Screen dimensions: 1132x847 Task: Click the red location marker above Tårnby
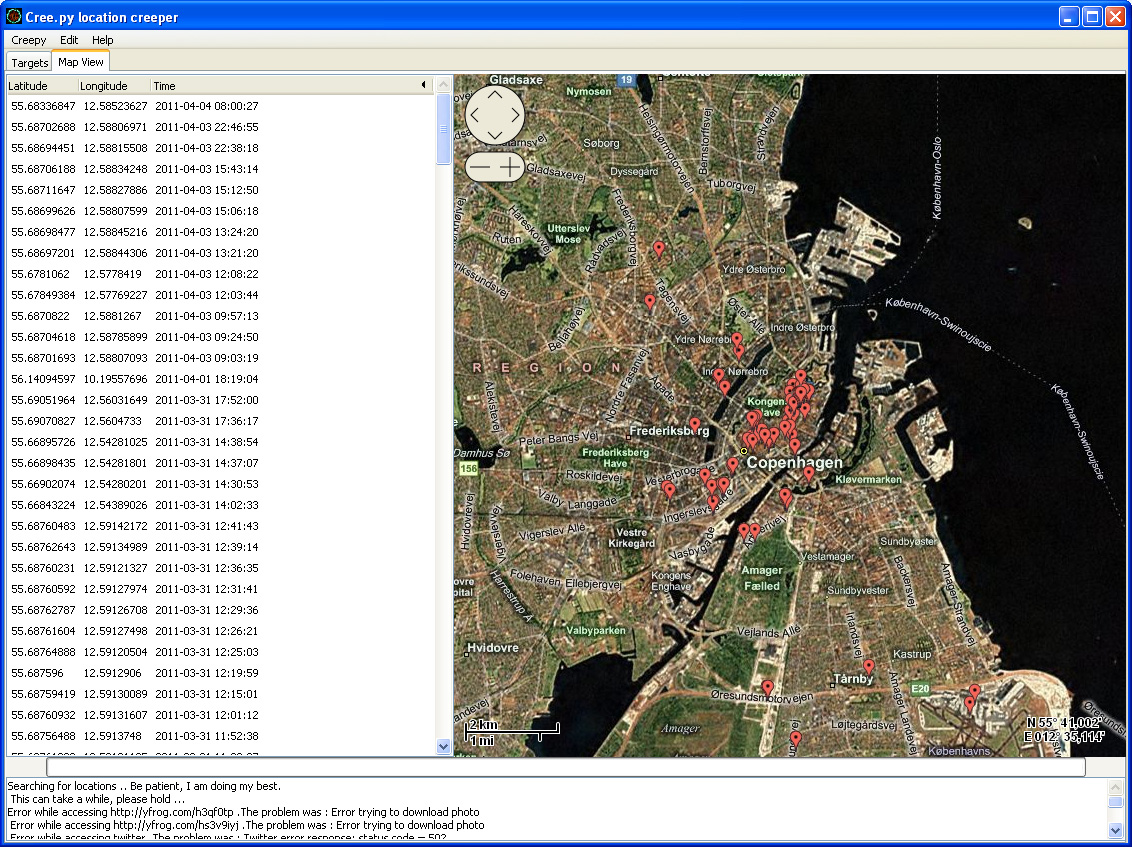869,666
